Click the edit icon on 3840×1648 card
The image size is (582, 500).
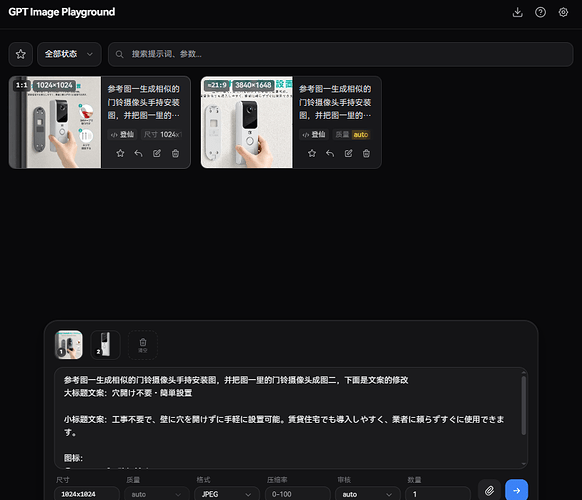pyautogui.click(x=348, y=153)
